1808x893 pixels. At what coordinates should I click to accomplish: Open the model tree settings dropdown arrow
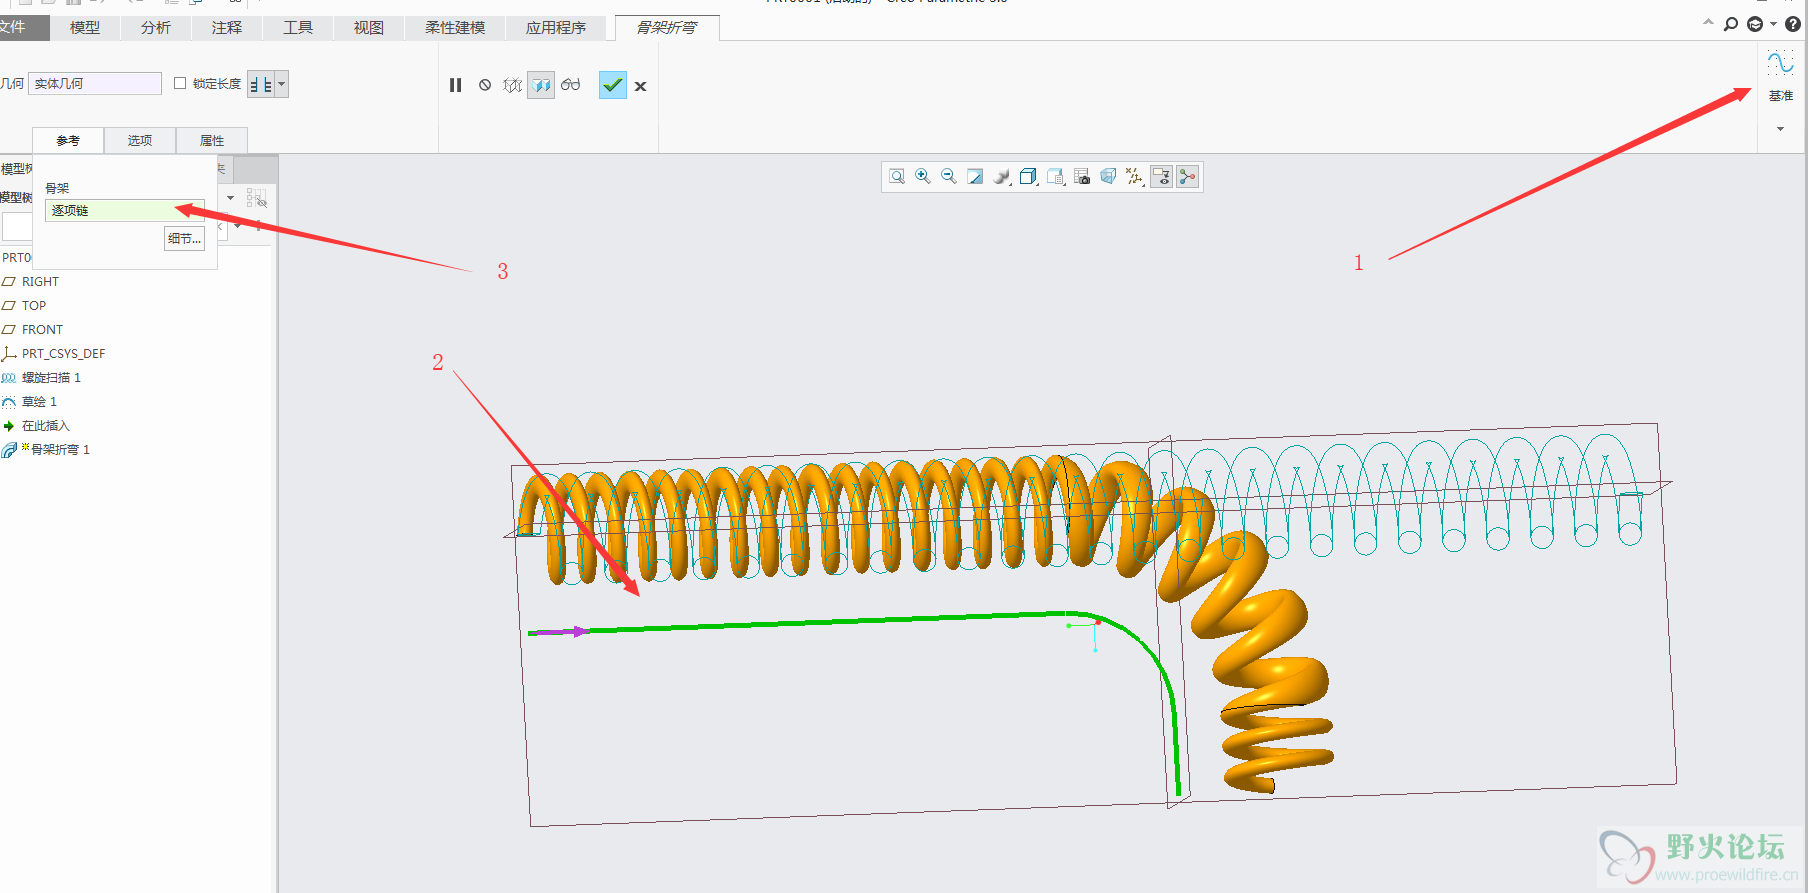[231, 198]
